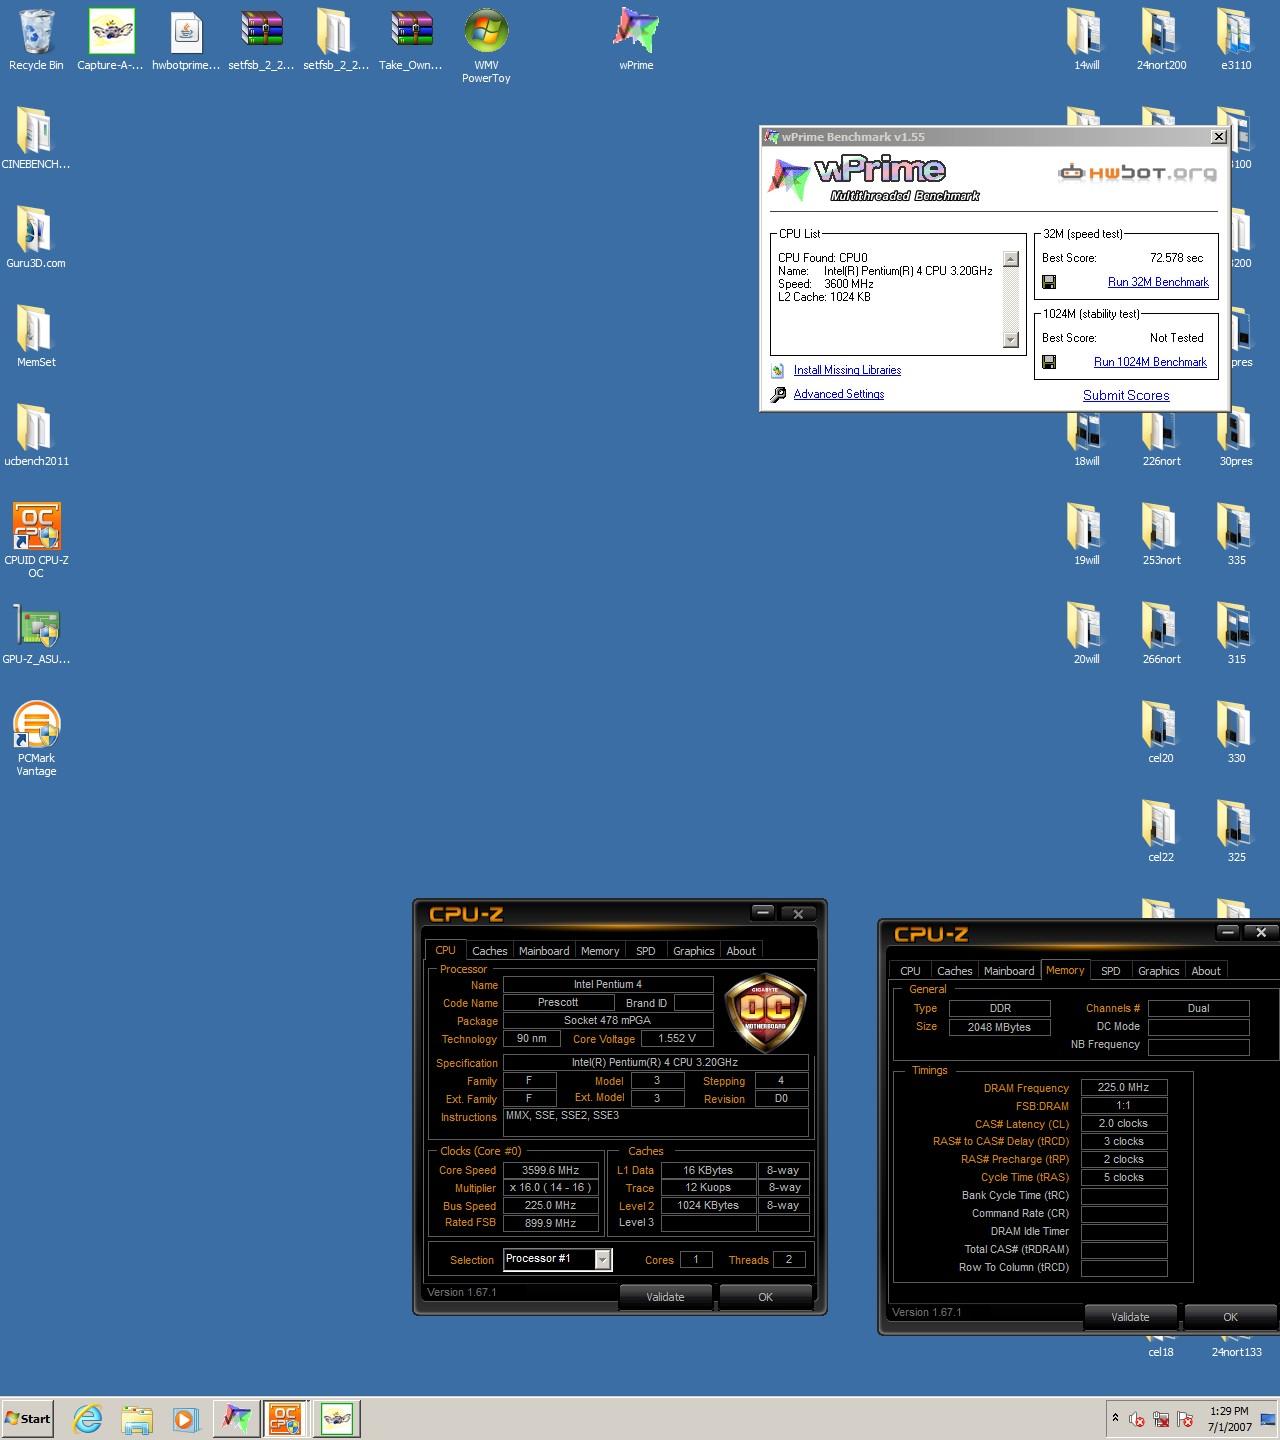Switch to wPrime taskbar button
The image size is (1280, 1440).
[x=236, y=1418]
